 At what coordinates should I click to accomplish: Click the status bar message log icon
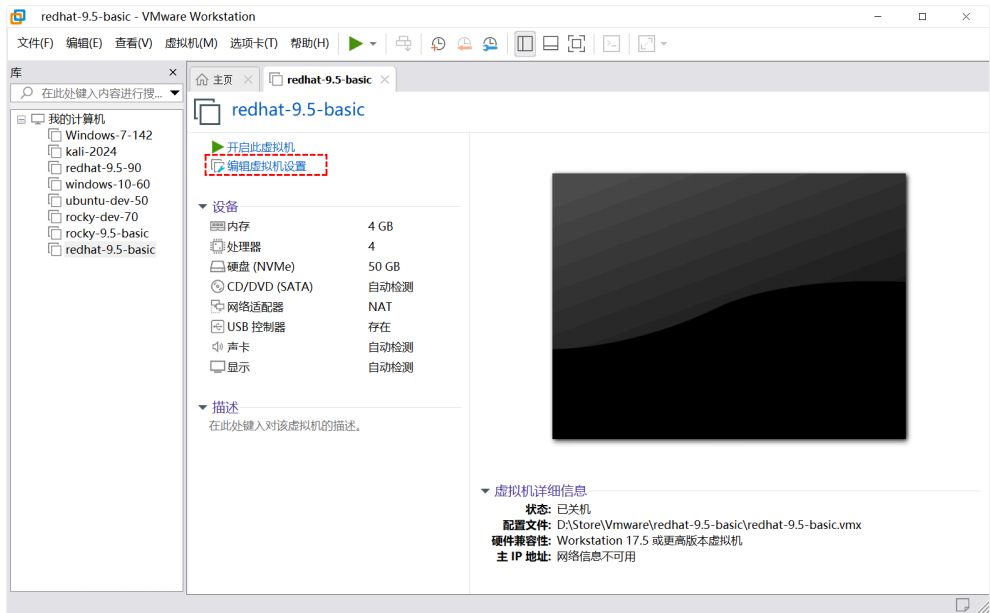[962, 604]
